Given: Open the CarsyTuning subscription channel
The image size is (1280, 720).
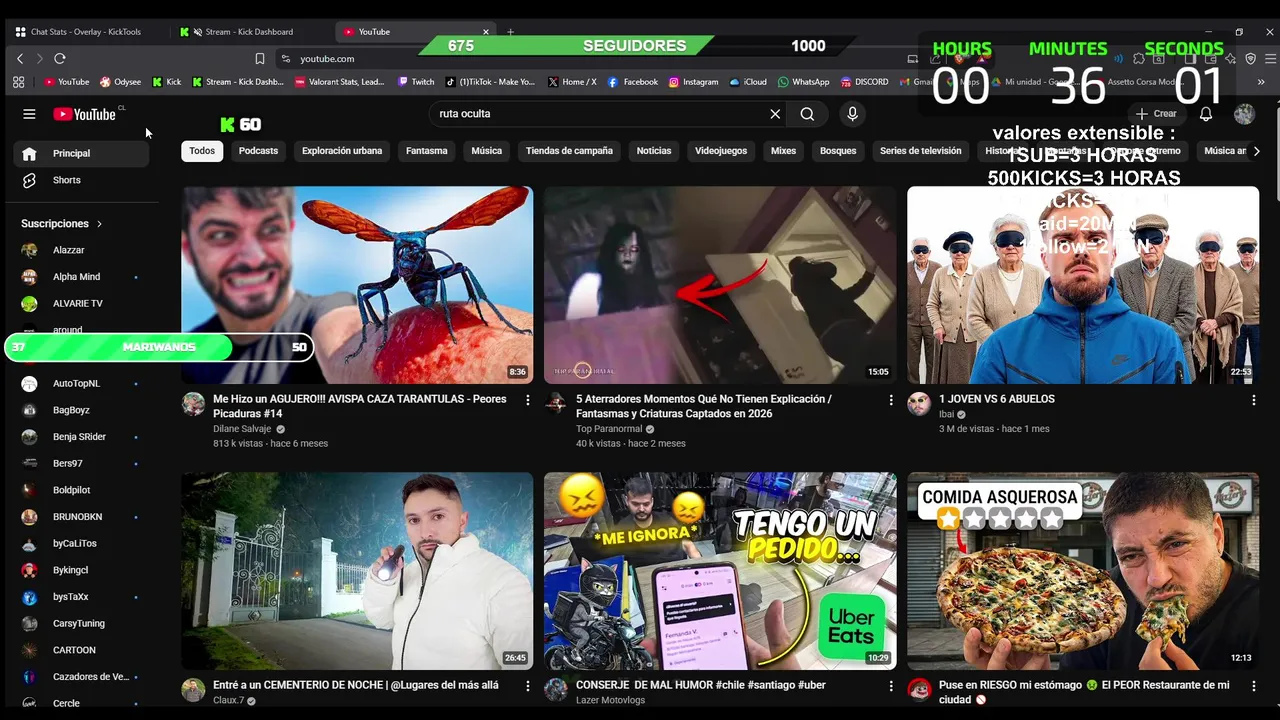Looking at the screenshot, I should pos(81,624).
